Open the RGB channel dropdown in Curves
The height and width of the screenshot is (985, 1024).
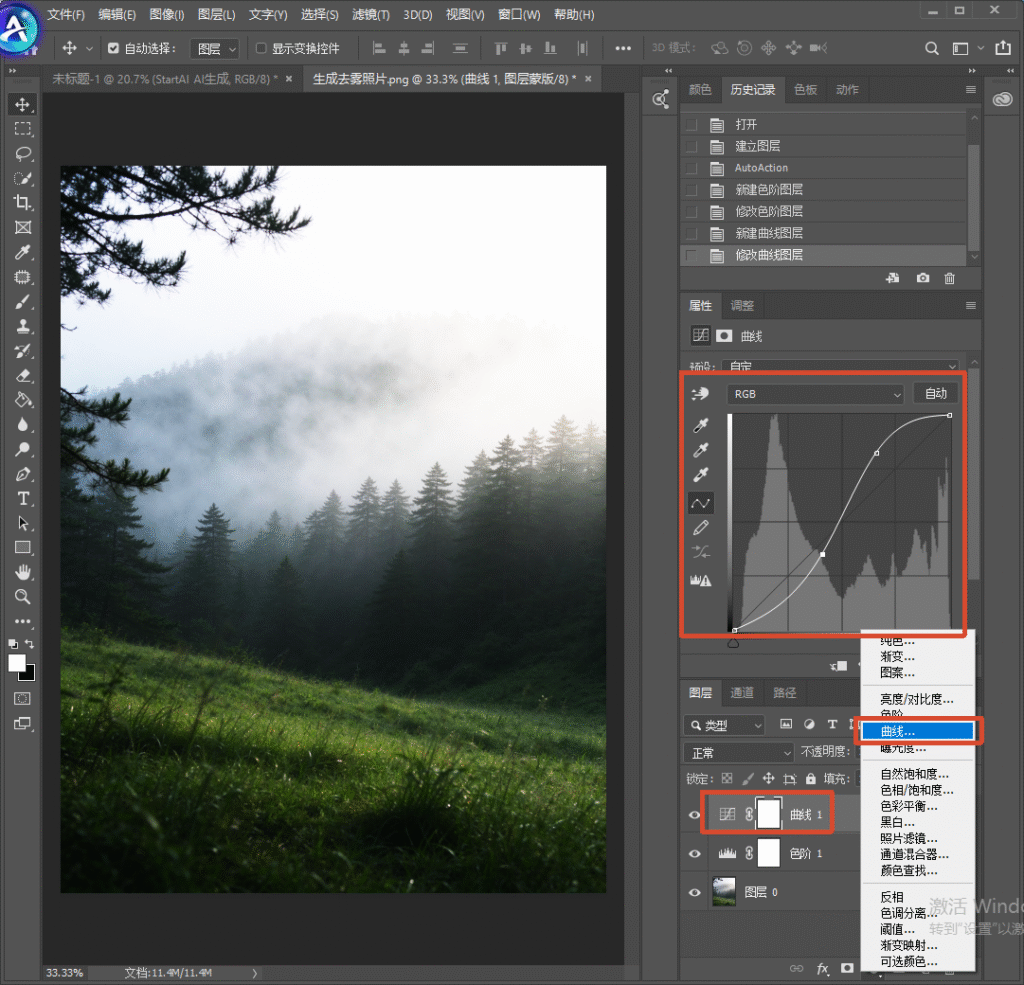click(x=815, y=394)
